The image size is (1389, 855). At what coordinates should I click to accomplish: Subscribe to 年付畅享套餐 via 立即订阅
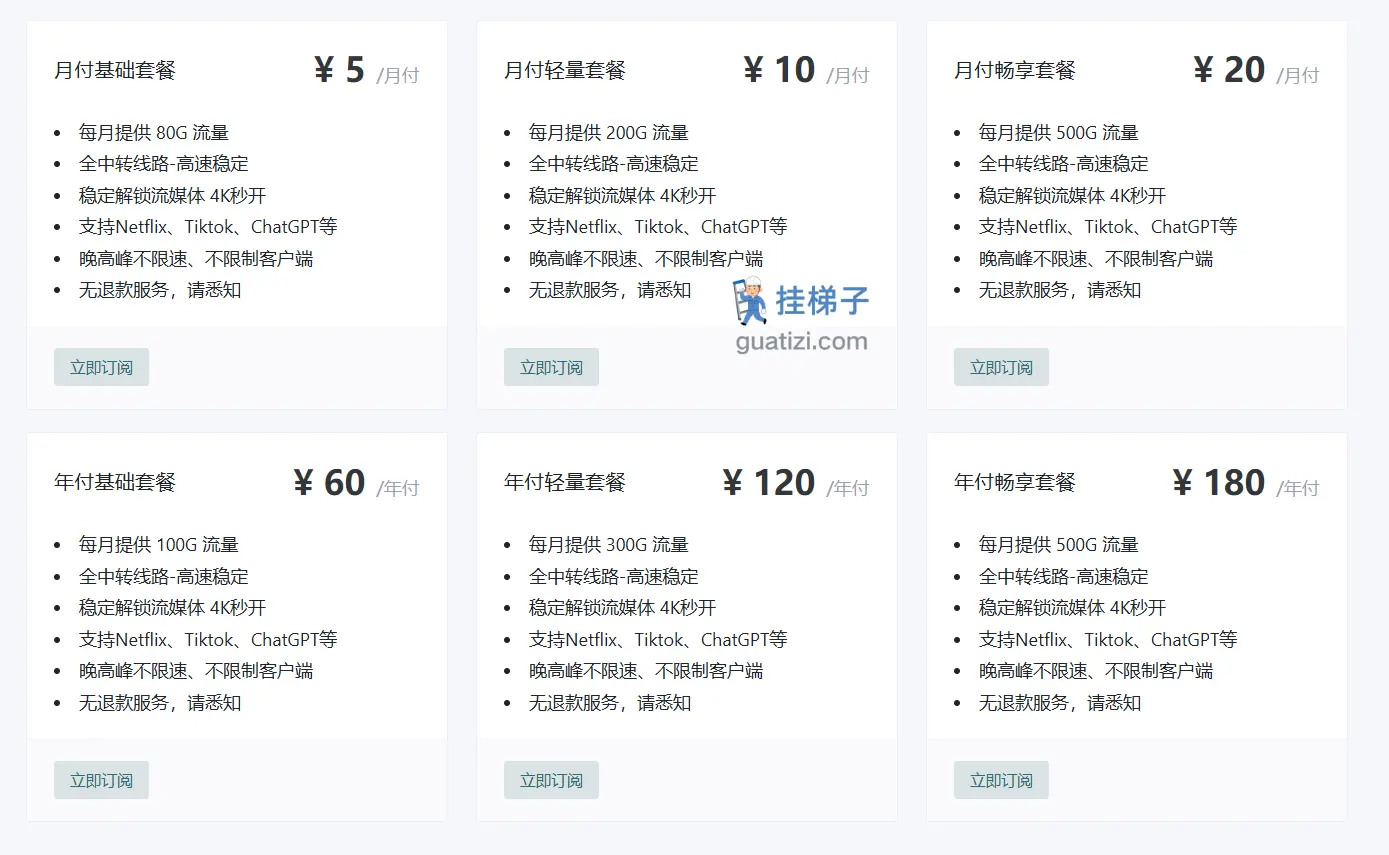click(x=1001, y=780)
